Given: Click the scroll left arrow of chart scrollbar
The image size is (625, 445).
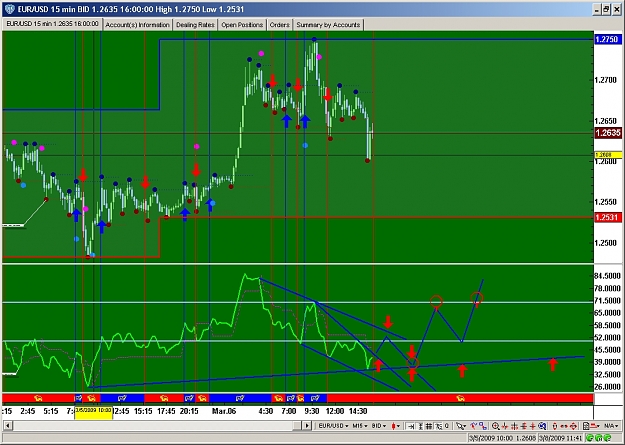Looking at the screenshot, I should click(7, 426).
